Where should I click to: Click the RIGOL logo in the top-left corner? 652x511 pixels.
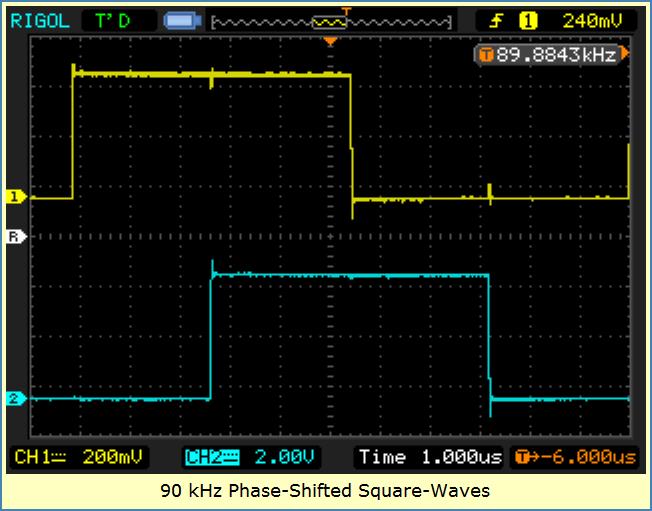(x=40, y=19)
